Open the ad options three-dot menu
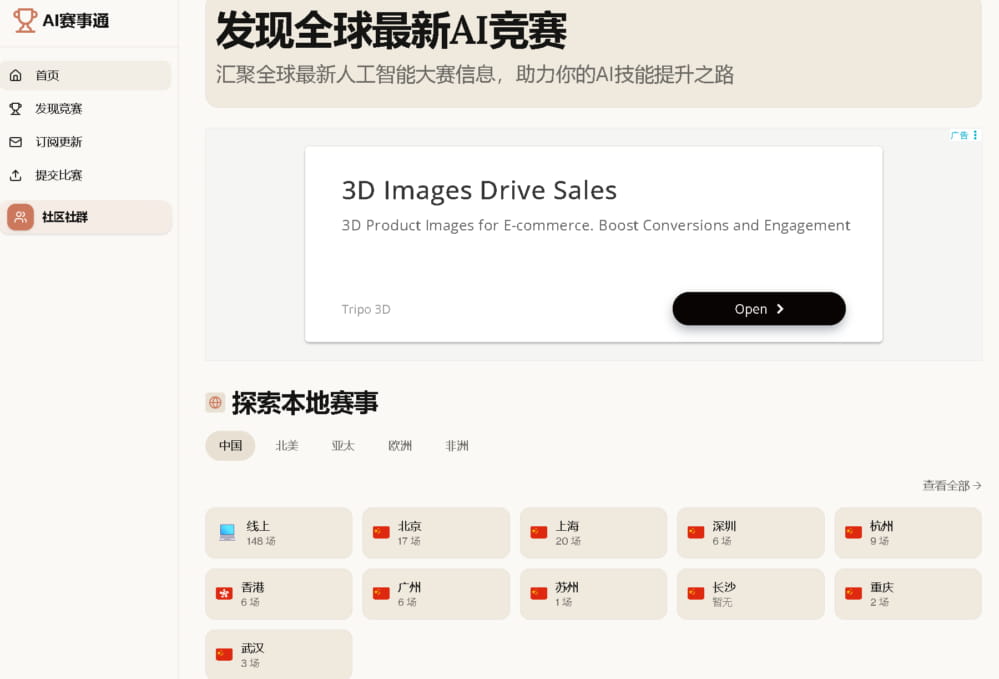 pos(975,135)
